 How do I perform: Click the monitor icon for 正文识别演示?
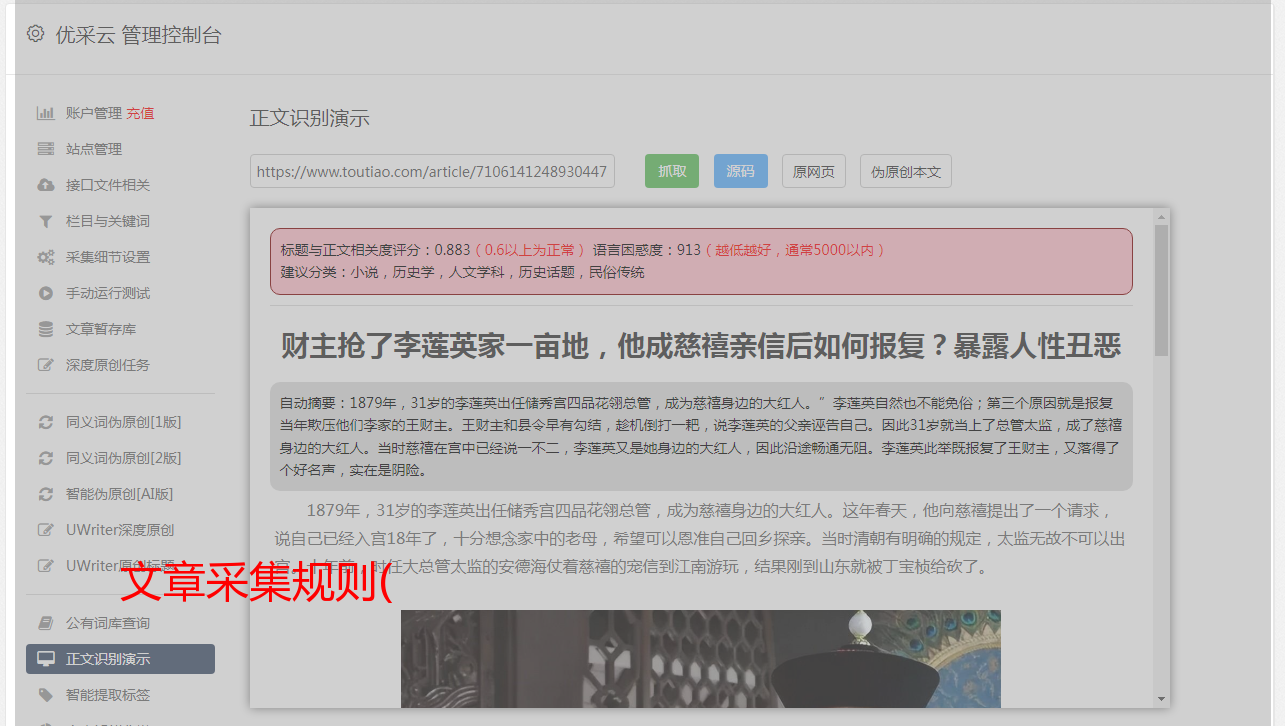pos(45,659)
